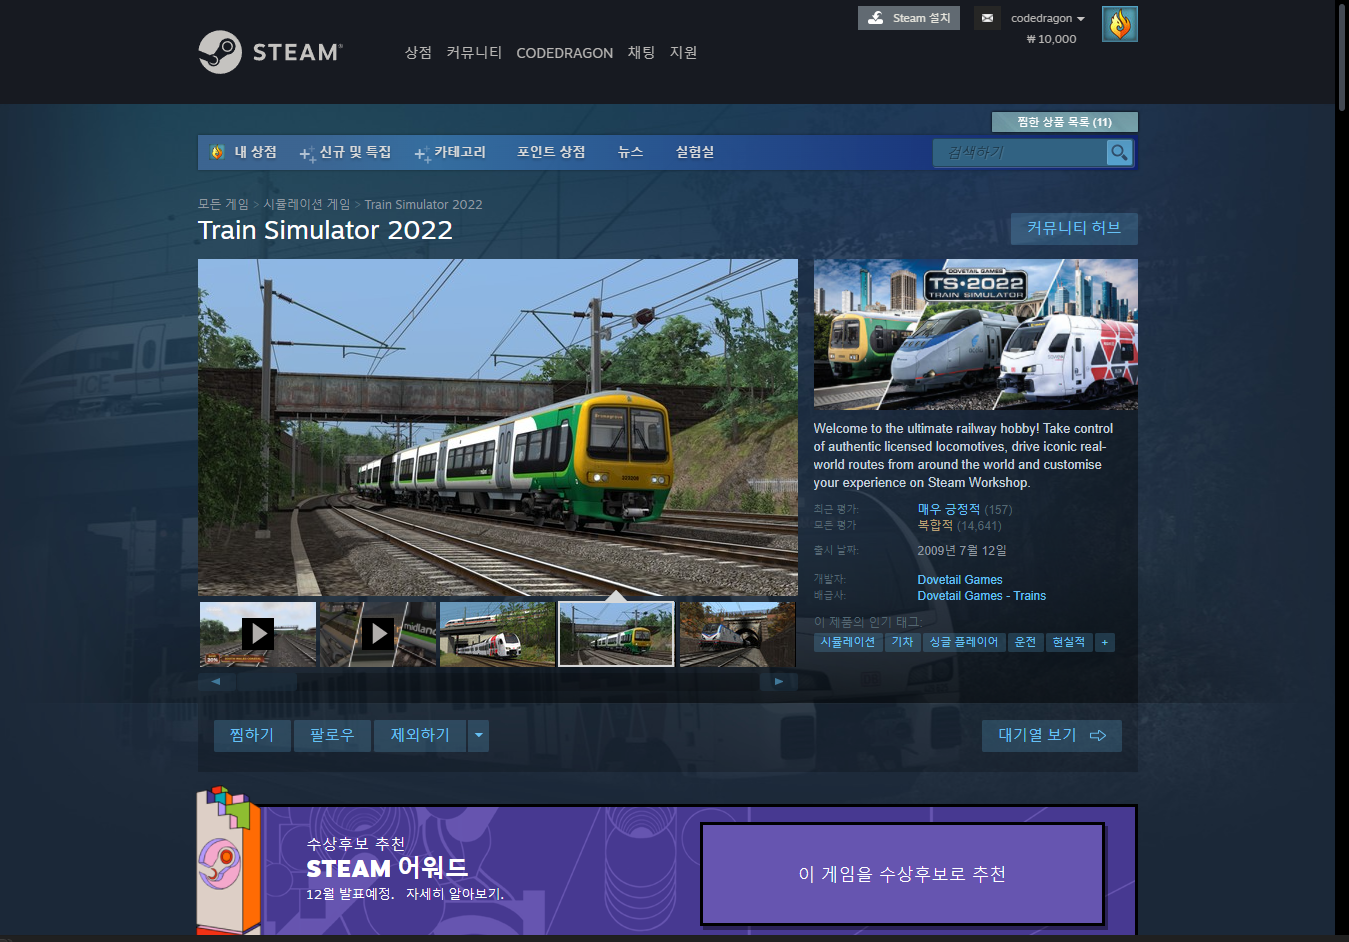Open publisher Dovetail Games - Trains link
This screenshot has width=1349, height=942.
coord(982,596)
